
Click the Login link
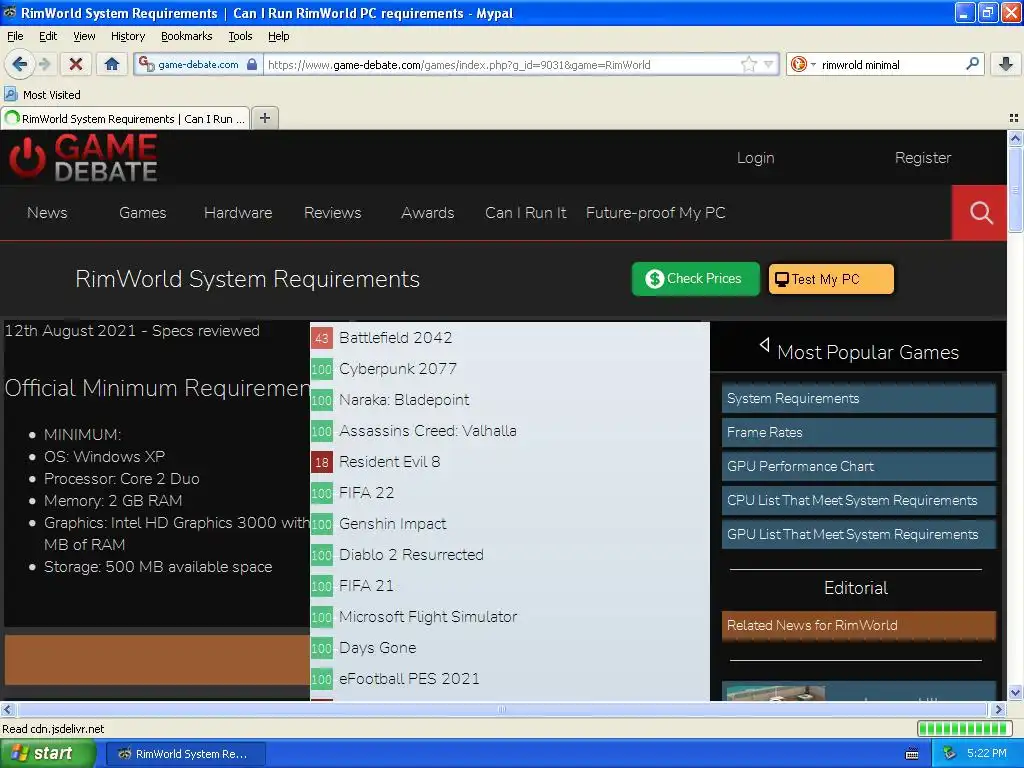click(756, 158)
